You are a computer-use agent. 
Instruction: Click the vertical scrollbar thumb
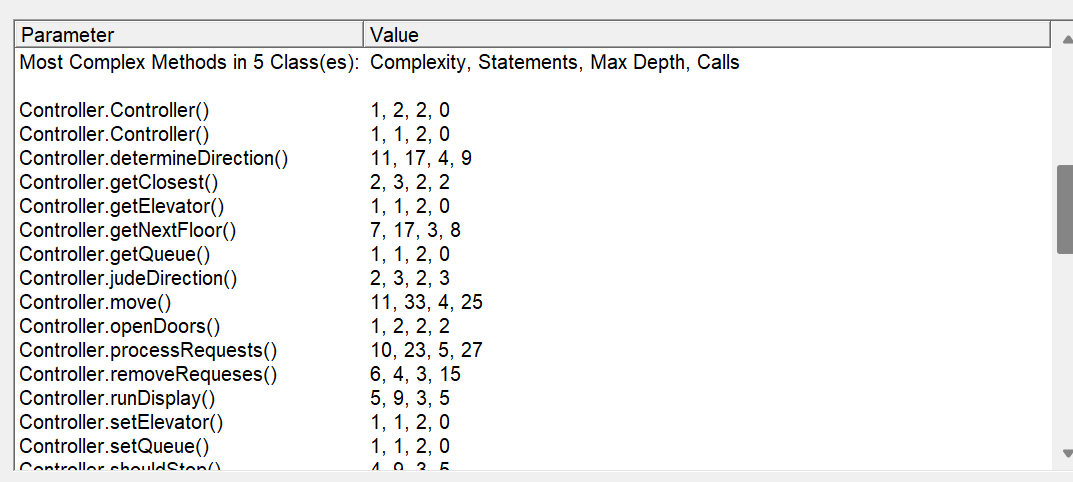(1065, 209)
